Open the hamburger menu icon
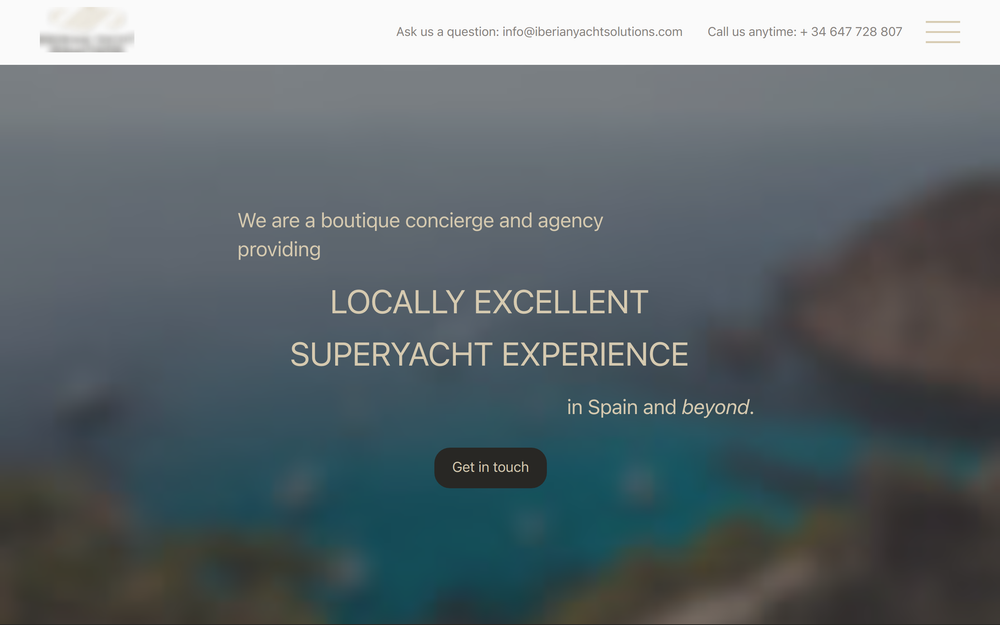The width and height of the screenshot is (1000, 625). [943, 32]
